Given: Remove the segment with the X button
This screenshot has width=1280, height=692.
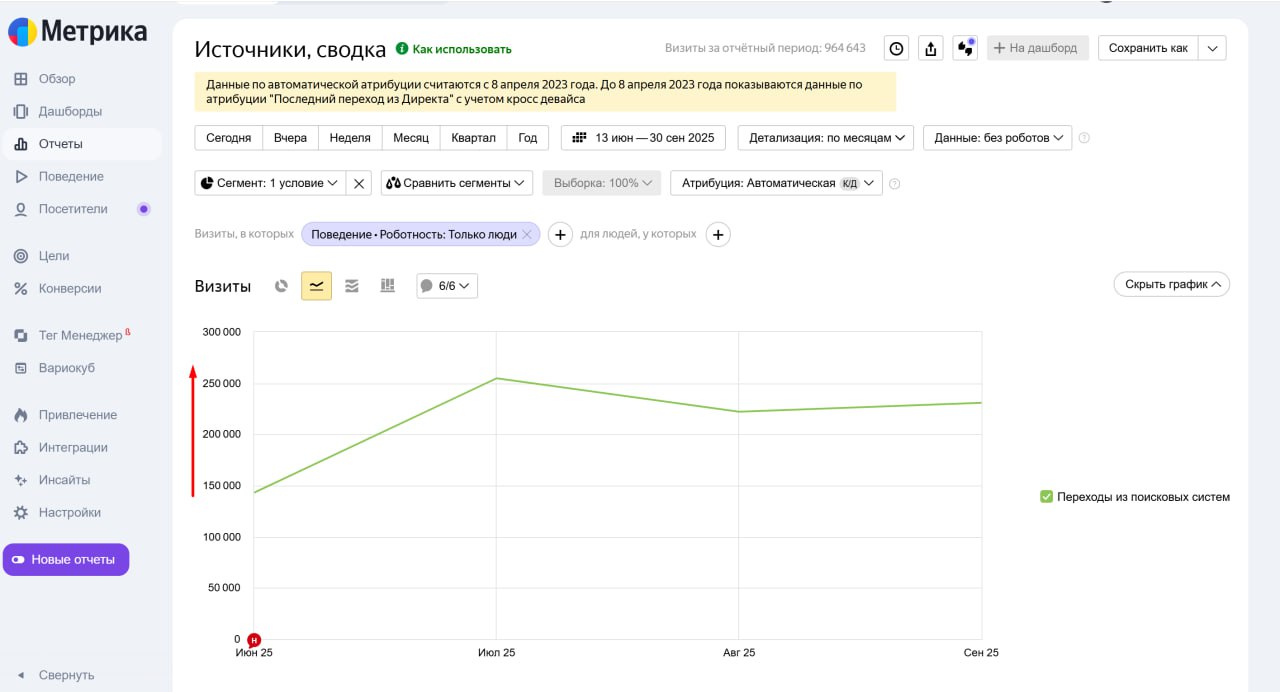Looking at the screenshot, I should (360, 183).
